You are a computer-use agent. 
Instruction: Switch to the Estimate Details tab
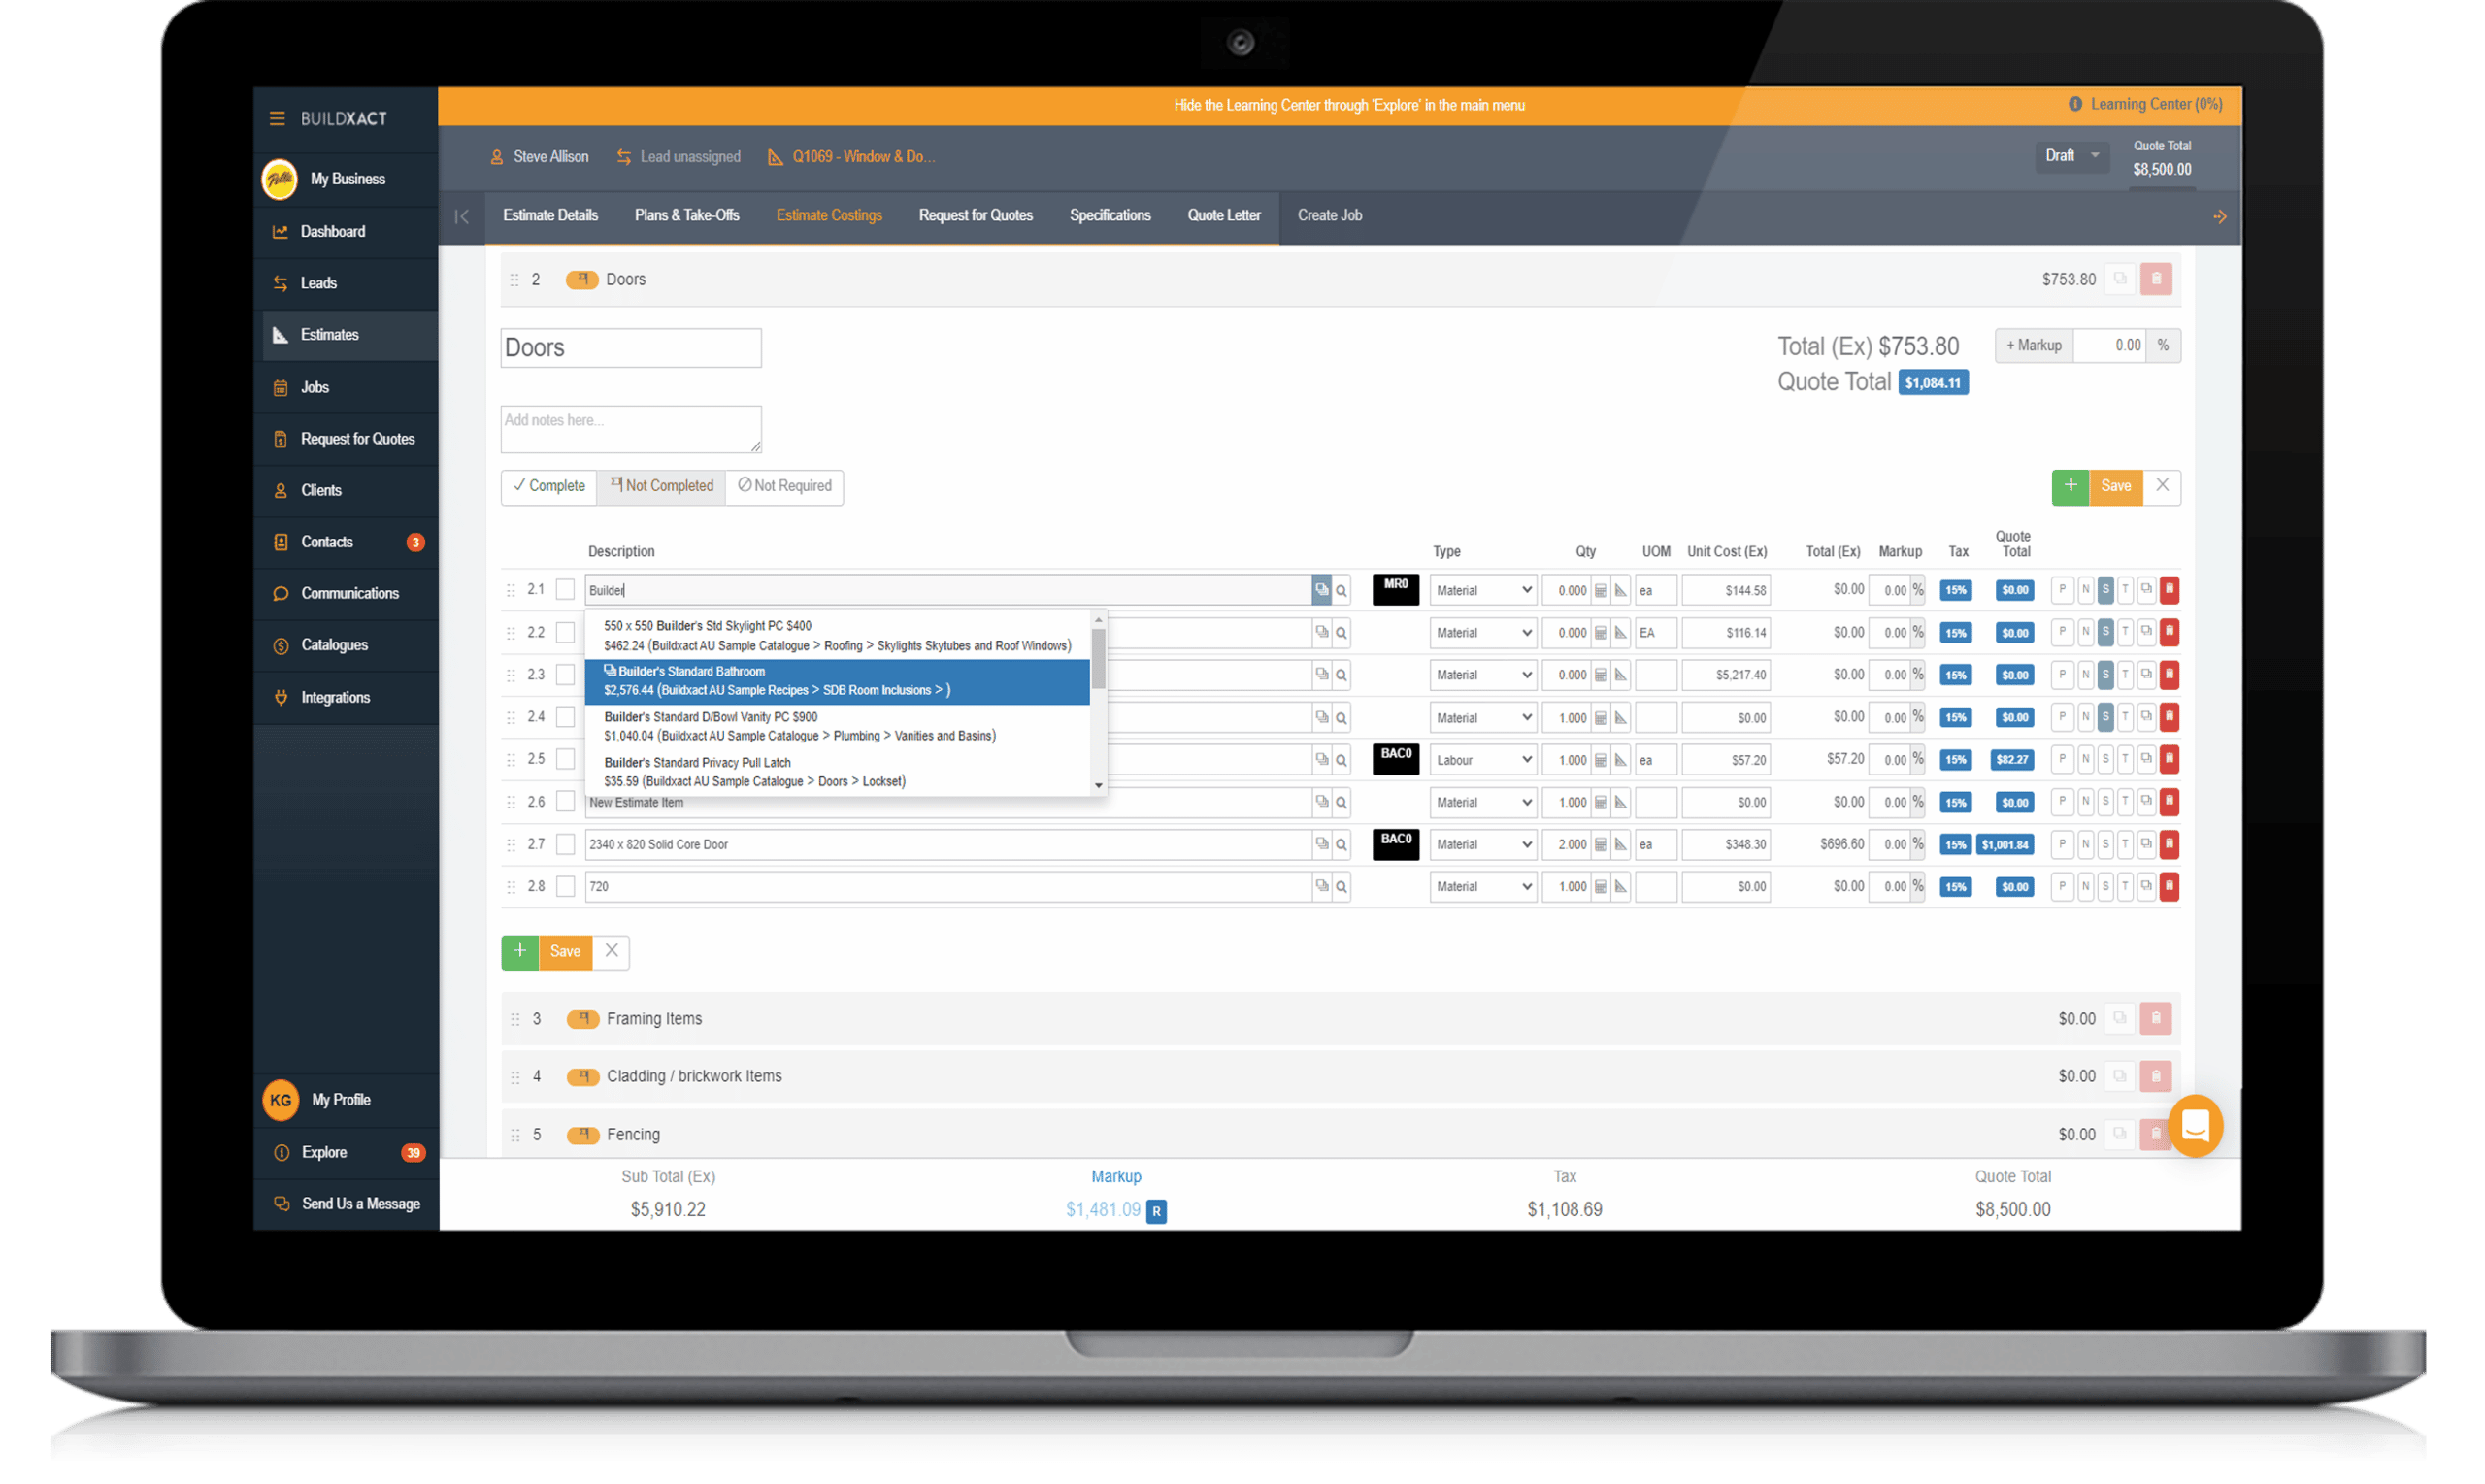coord(550,216)
